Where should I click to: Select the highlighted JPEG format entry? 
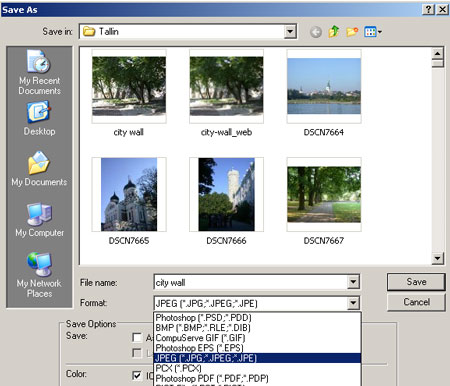tap(257, 358)
